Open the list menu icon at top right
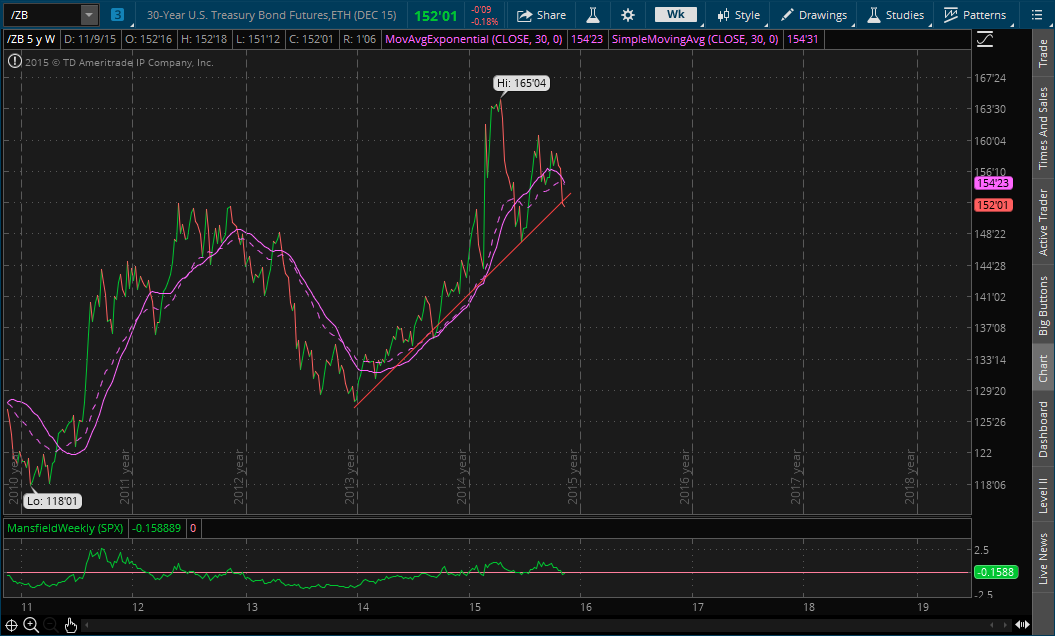 tap(1037, 15)
